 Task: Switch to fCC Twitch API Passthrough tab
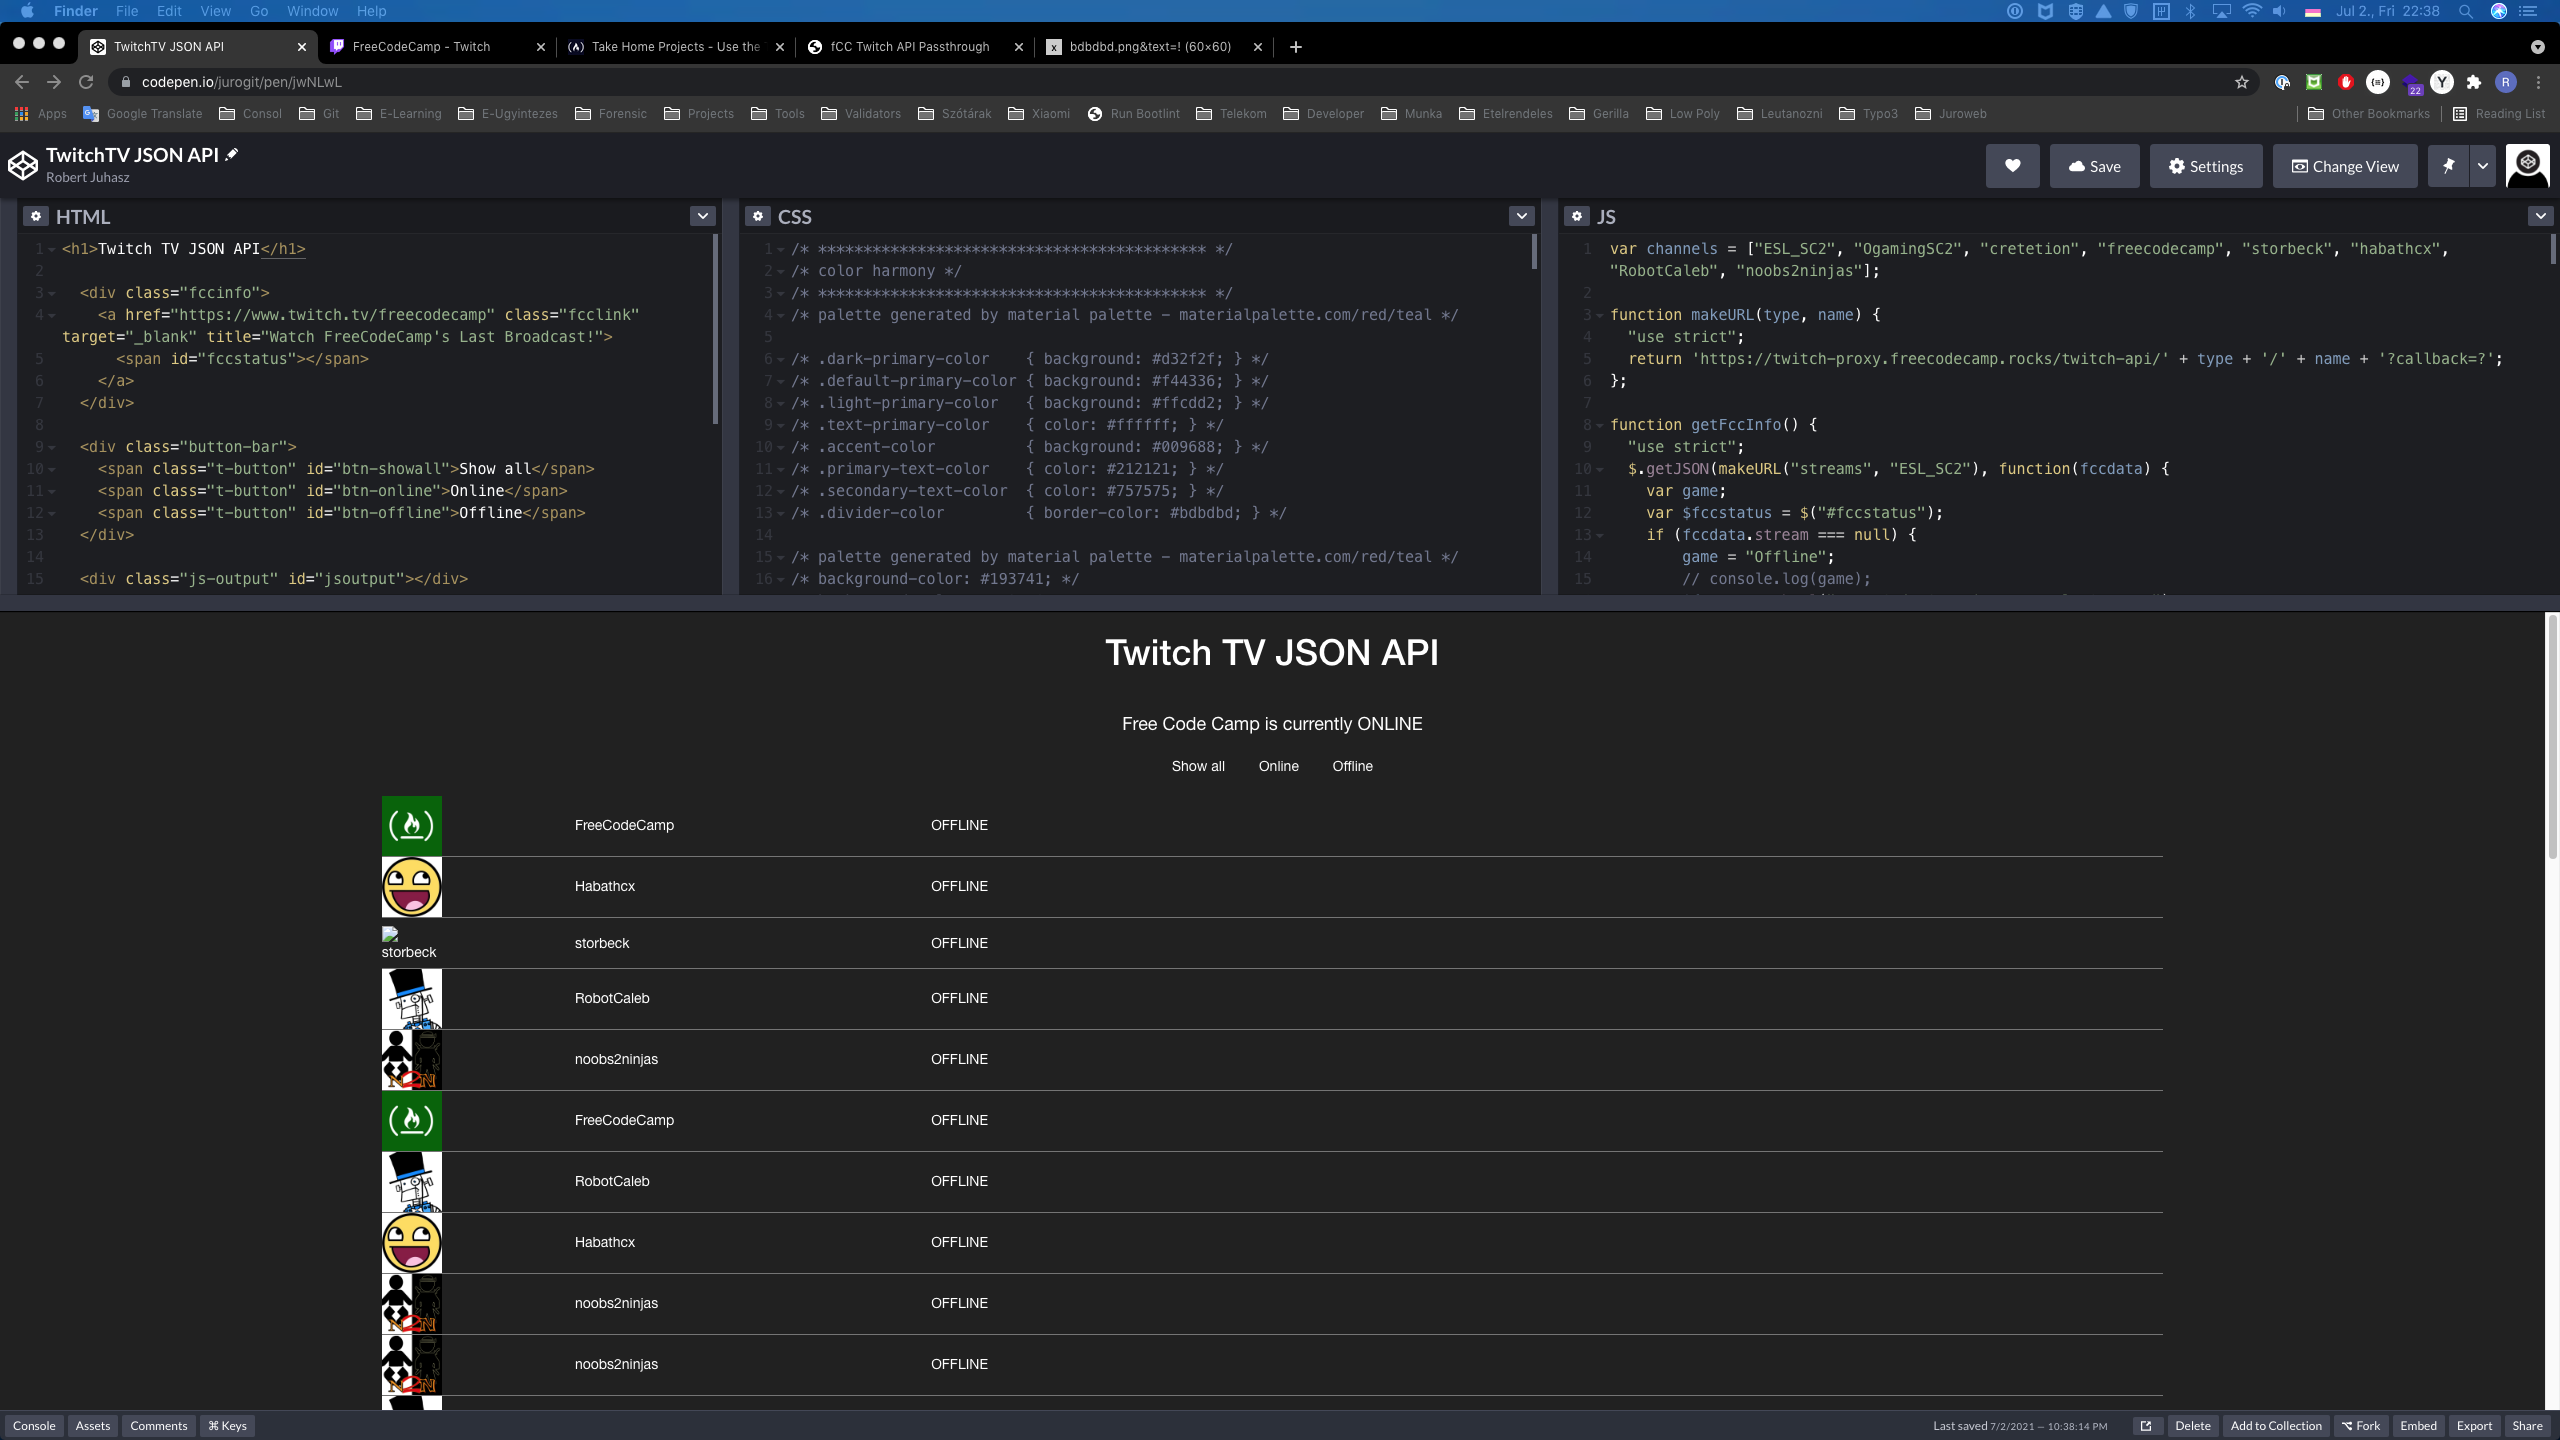pos(915,47)
